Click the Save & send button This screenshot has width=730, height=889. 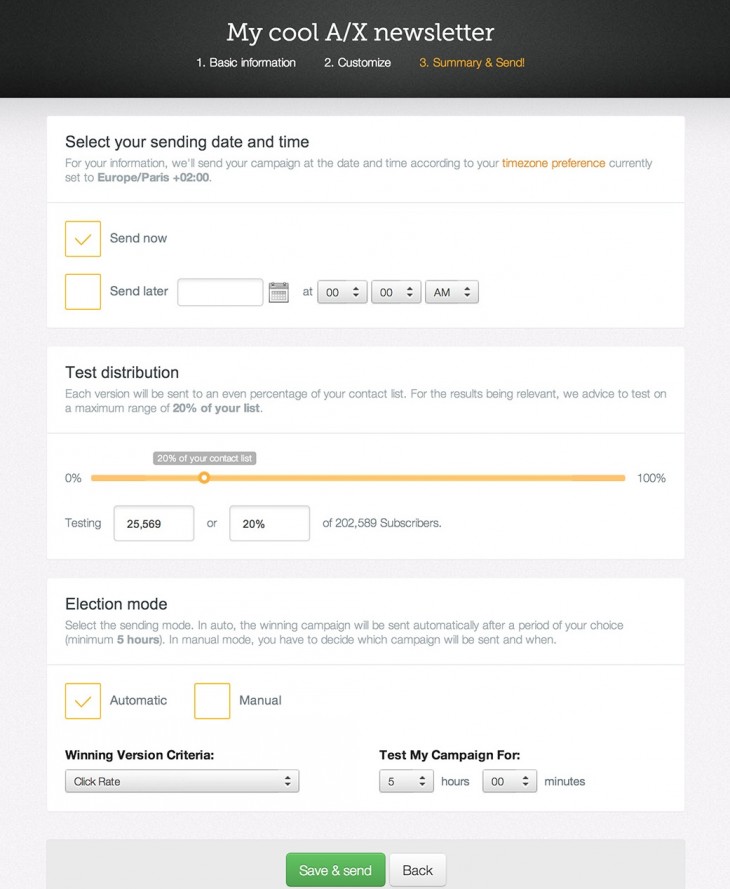335,870
